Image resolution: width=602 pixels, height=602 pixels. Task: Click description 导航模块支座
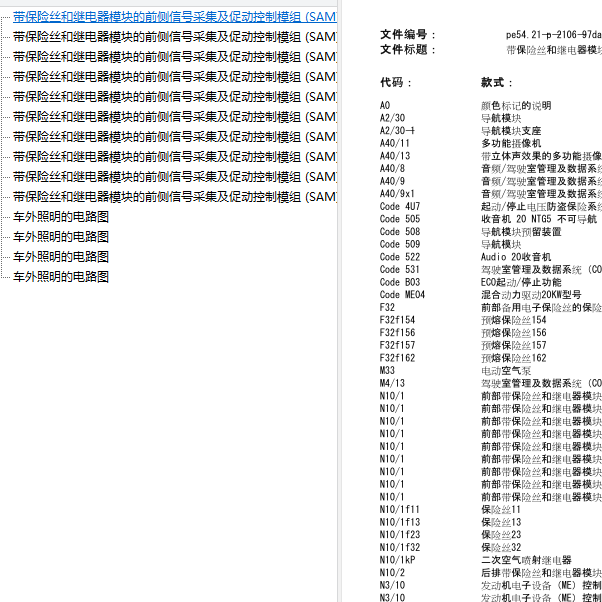[x=511, y=131]
